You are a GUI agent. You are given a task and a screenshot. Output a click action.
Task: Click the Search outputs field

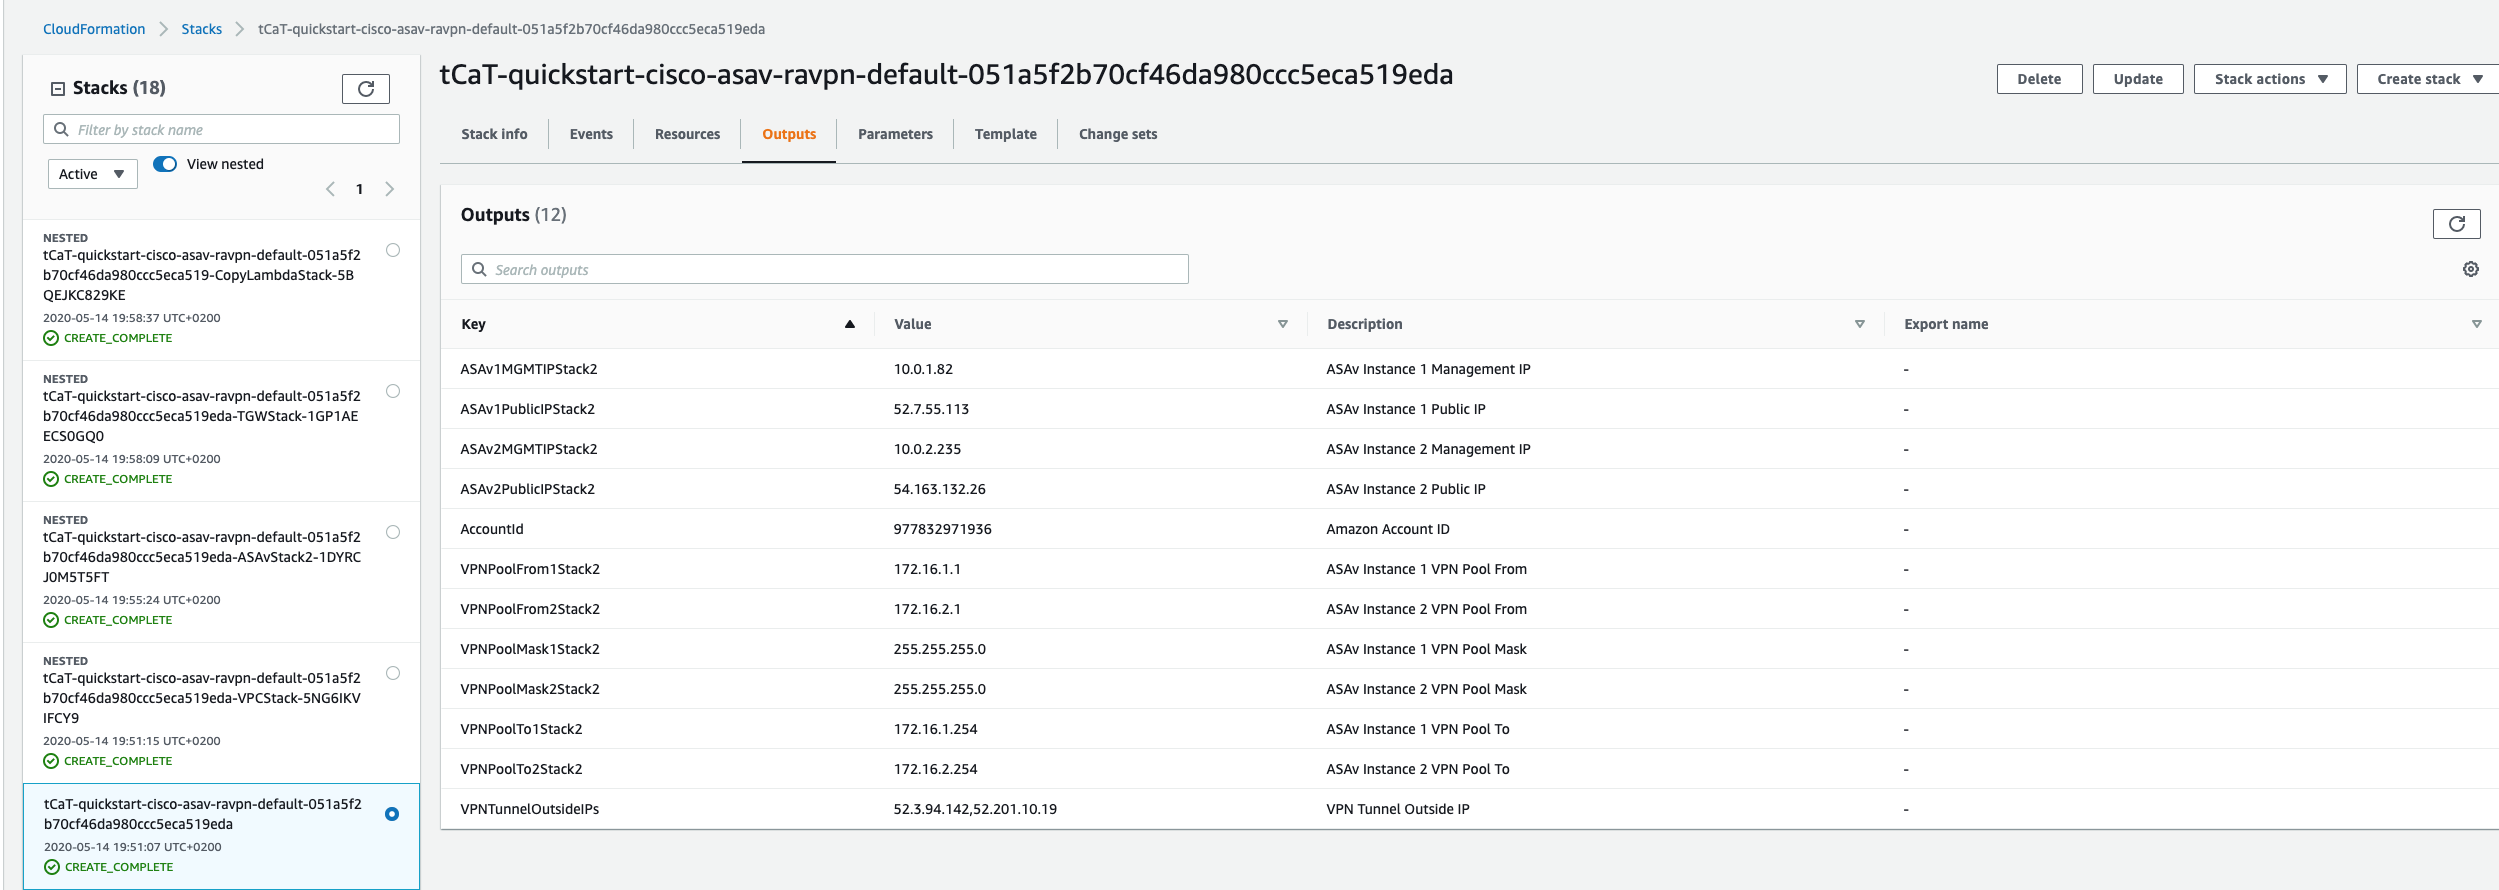coord(824,269)
